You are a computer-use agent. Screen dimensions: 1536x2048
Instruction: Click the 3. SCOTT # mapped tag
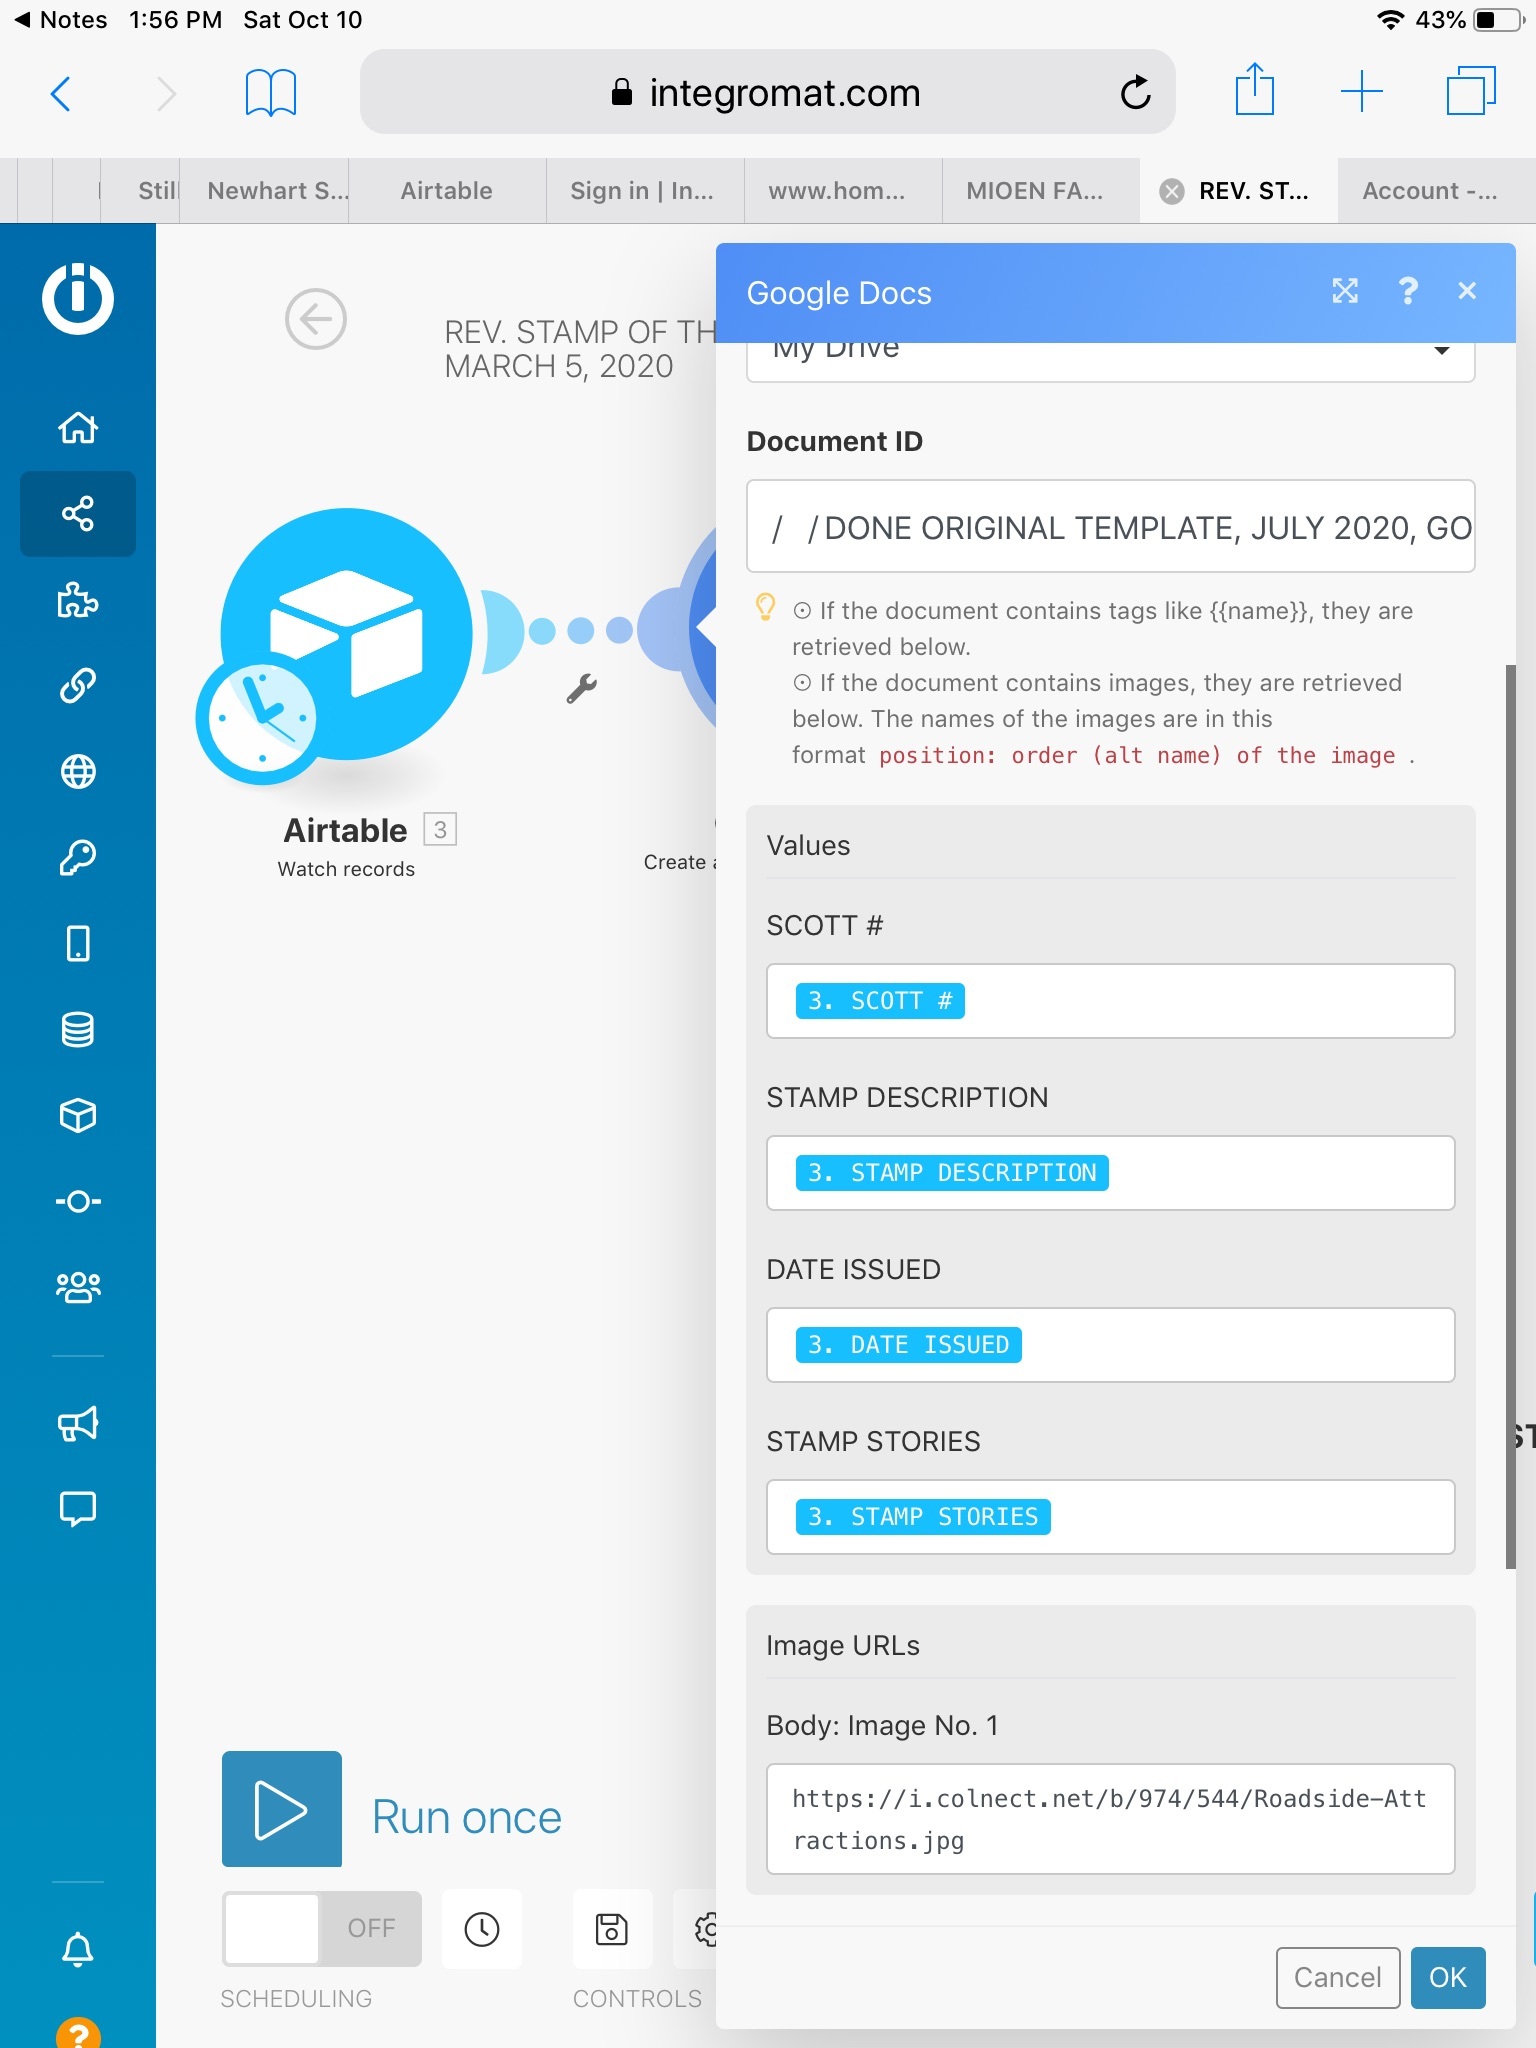click(880, 1001)
